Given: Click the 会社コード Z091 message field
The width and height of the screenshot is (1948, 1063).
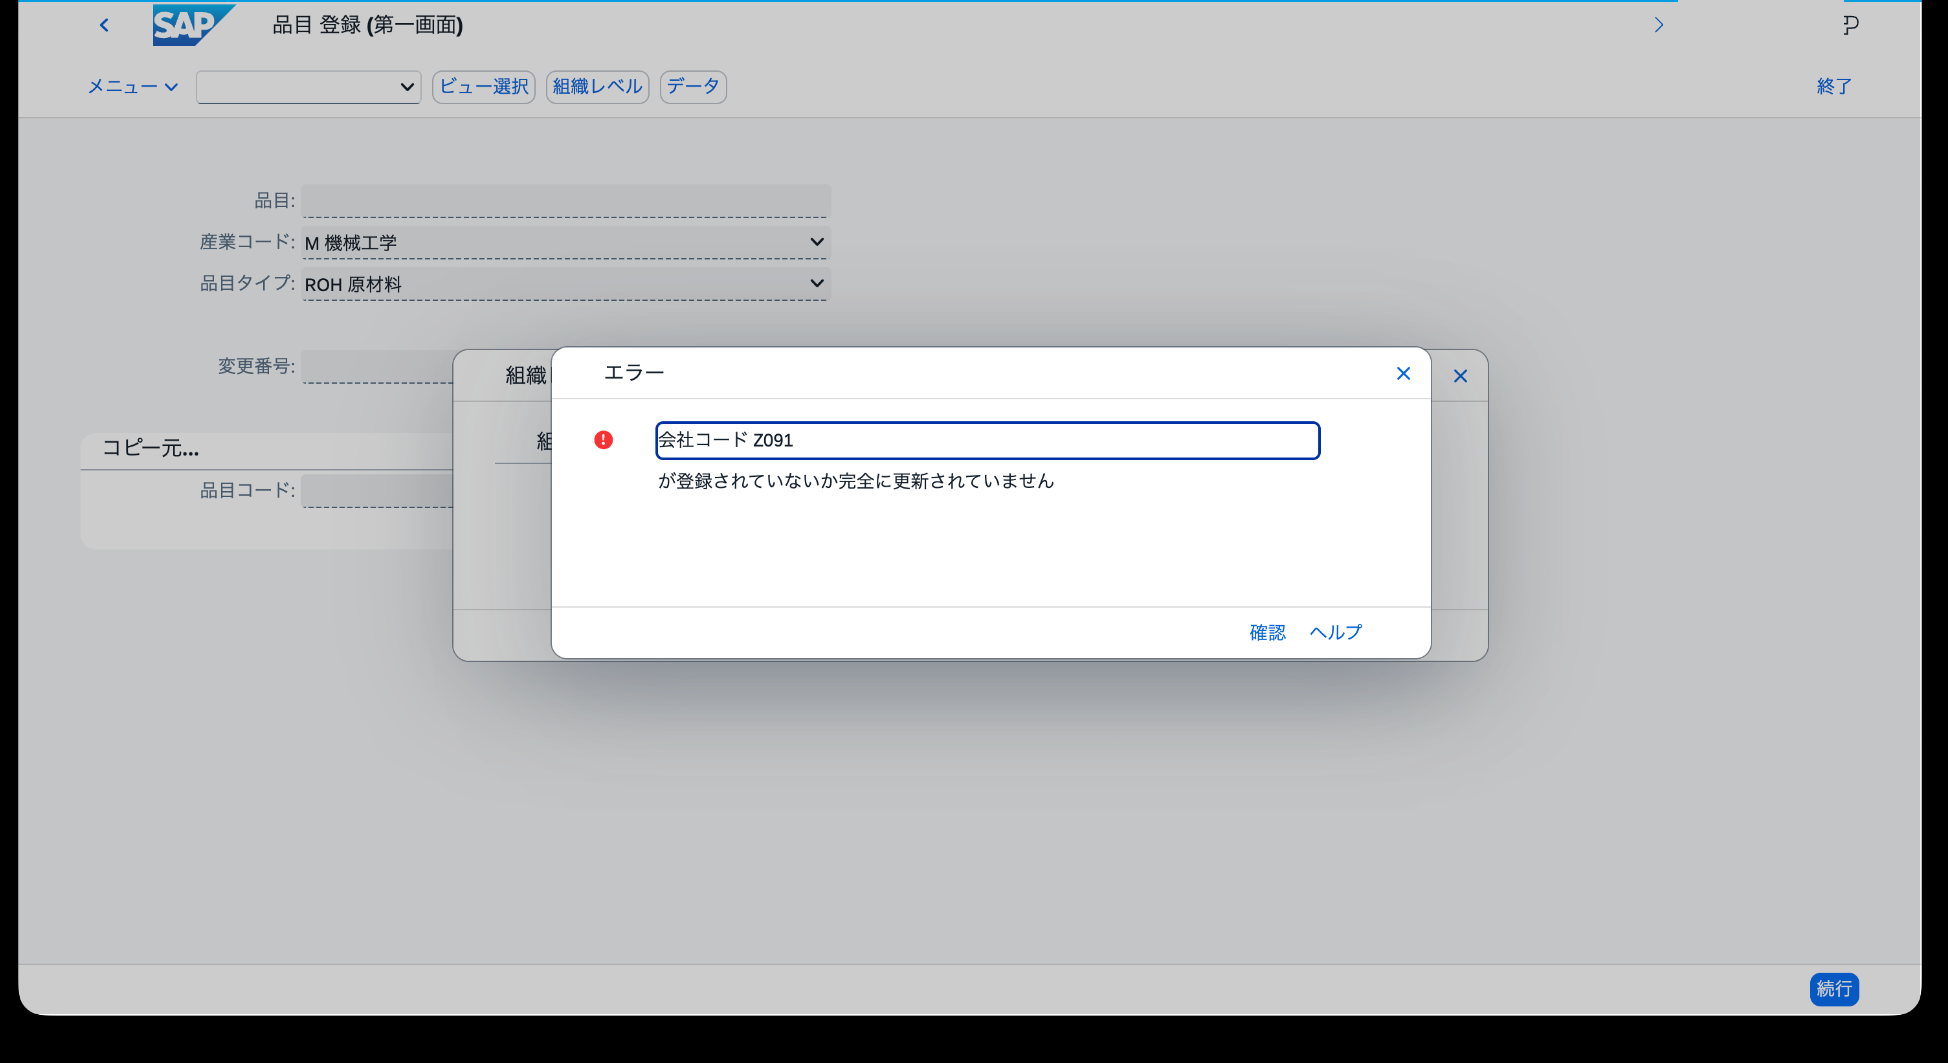Looking at the screenshot, I should pyautogui.click(x=988, y=440).
